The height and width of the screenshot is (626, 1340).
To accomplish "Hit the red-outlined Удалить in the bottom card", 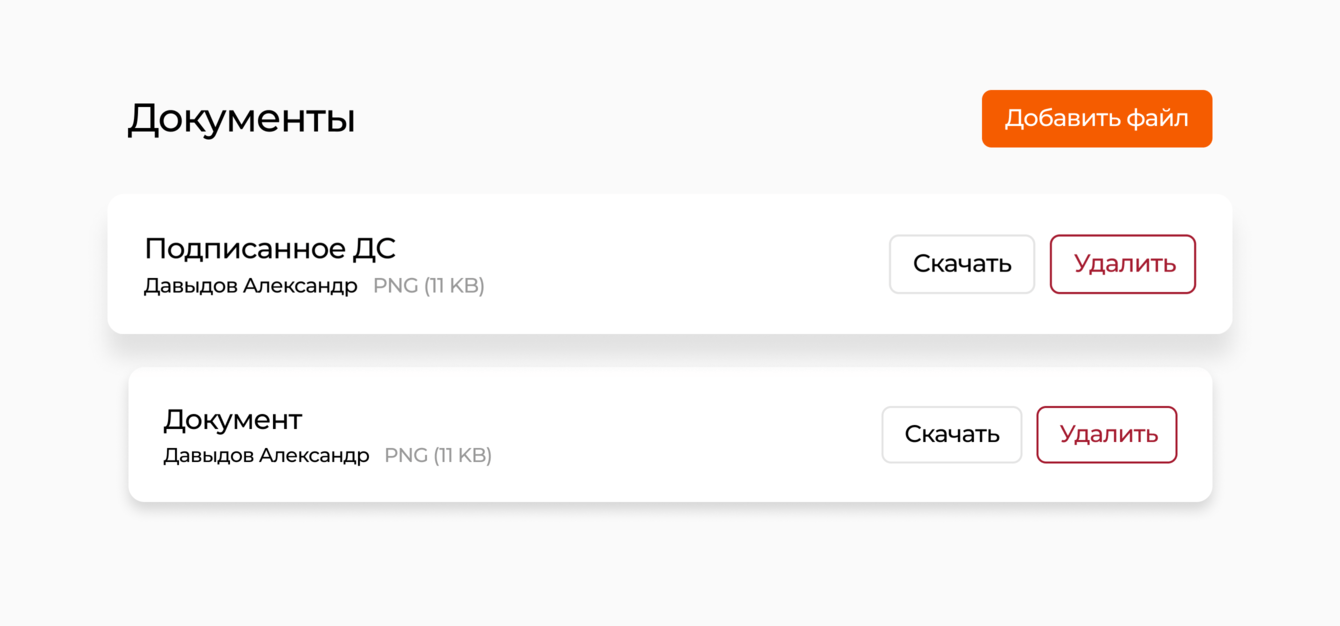I will tap(1106, 435).
